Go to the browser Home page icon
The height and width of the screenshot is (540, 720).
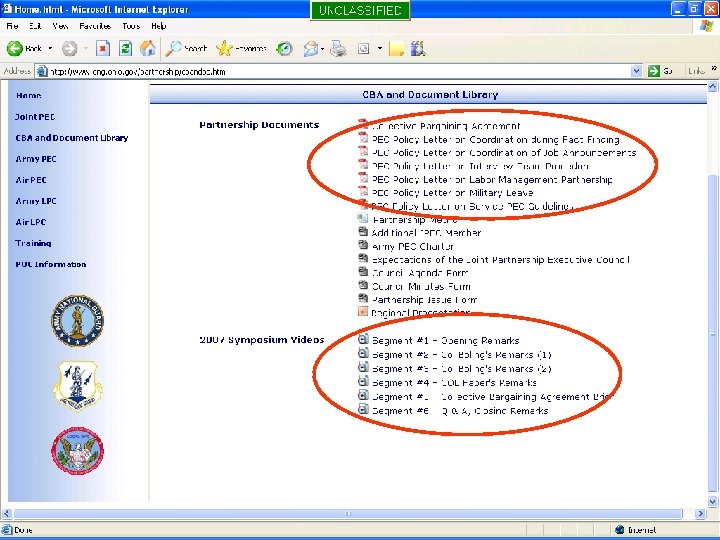[148, 48]
